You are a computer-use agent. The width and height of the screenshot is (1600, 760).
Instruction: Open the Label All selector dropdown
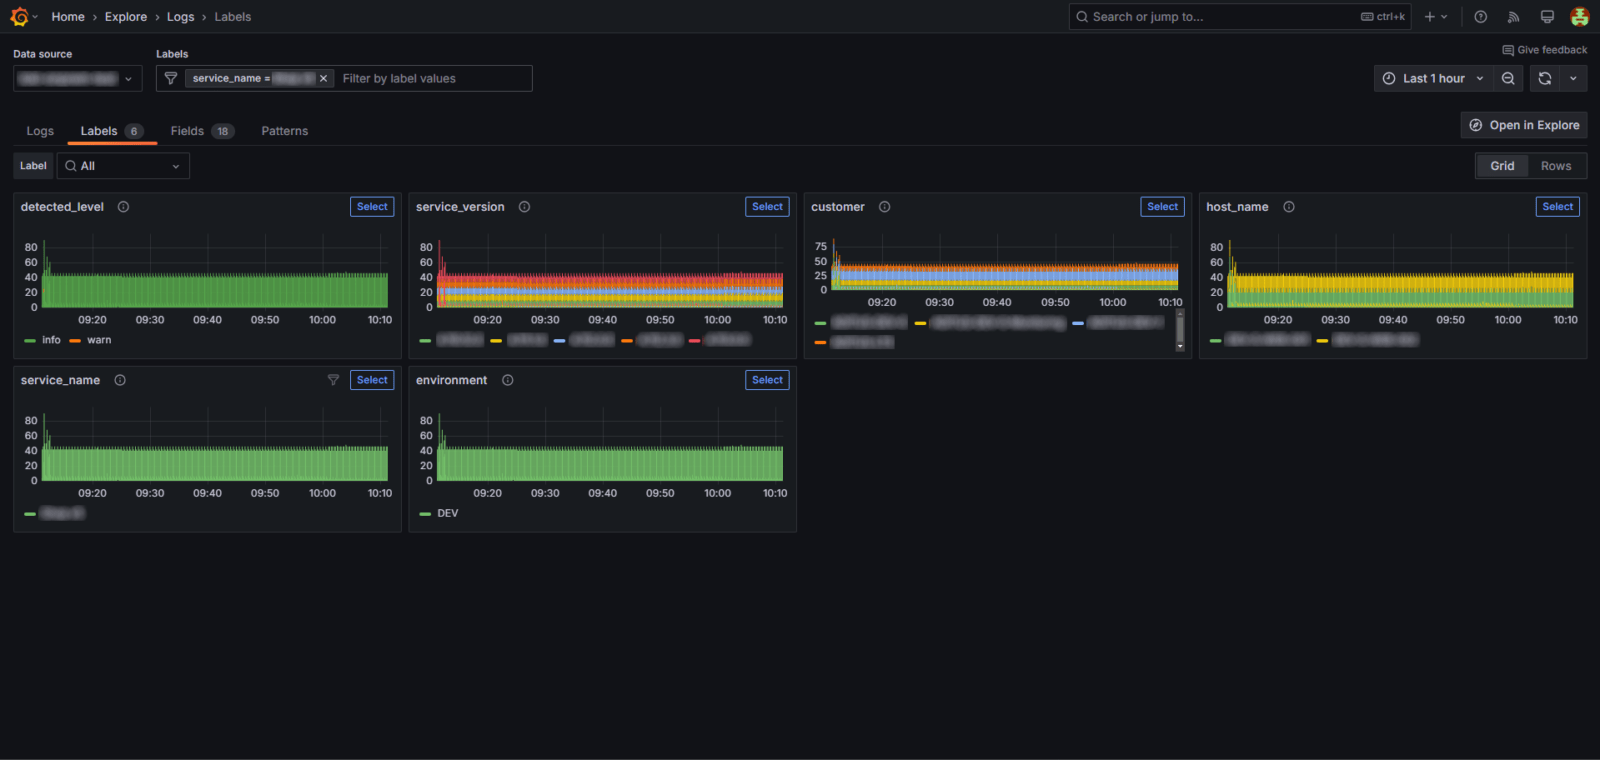click(x=123, y=166)
